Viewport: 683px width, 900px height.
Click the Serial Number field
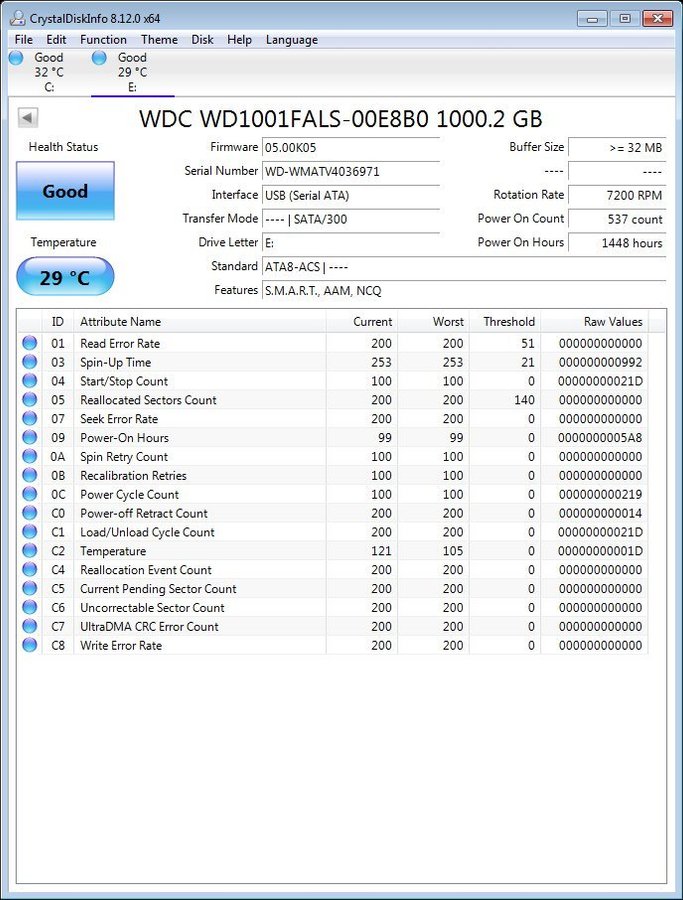pyautogui.click(x=351, y=171)
